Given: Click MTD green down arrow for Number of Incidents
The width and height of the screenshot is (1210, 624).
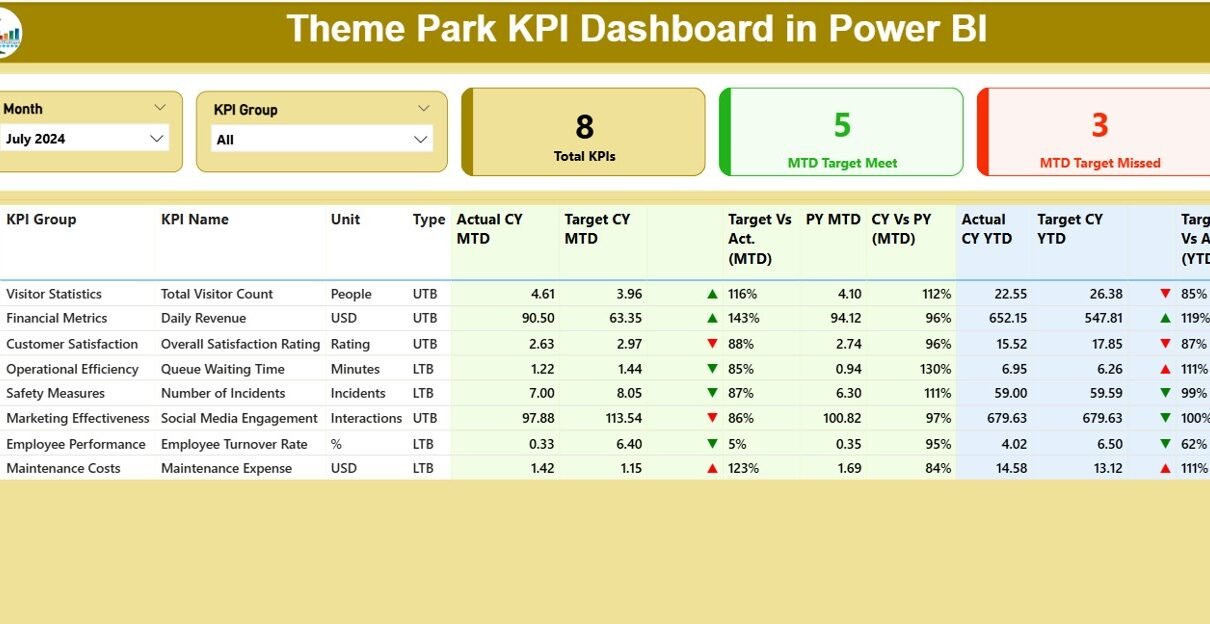Looking at the screenshot, I should tap(712, 393).
